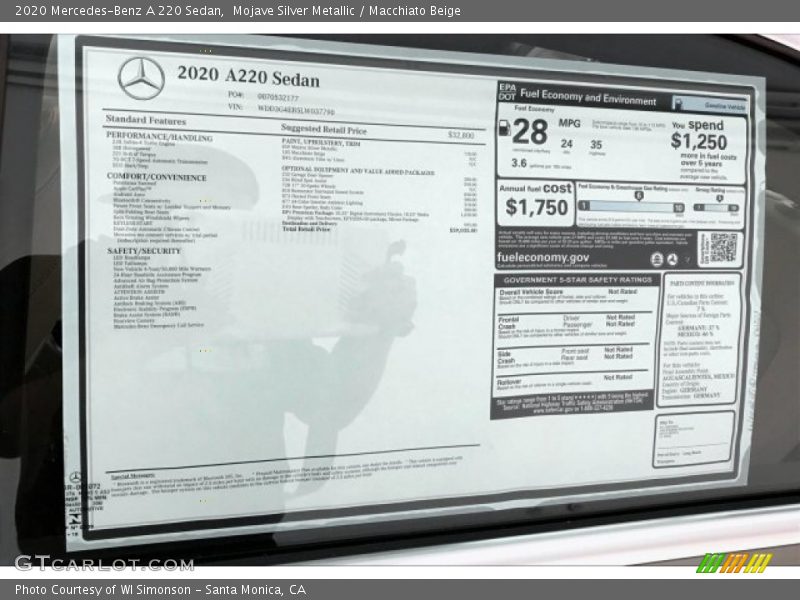The width and height of the screenshot is (800, 600).
Task: Click 'Optional Equipment and Value Added Packages' heading
Action: [358, 170]
